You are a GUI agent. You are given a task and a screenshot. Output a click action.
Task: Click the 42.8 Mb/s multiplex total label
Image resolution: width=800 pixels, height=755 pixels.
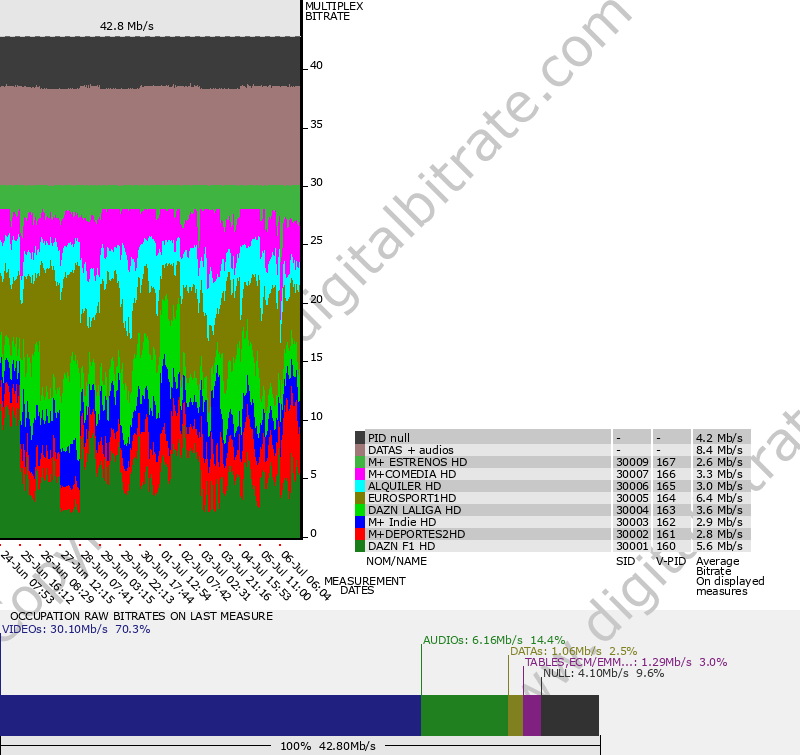coord(127,26)
